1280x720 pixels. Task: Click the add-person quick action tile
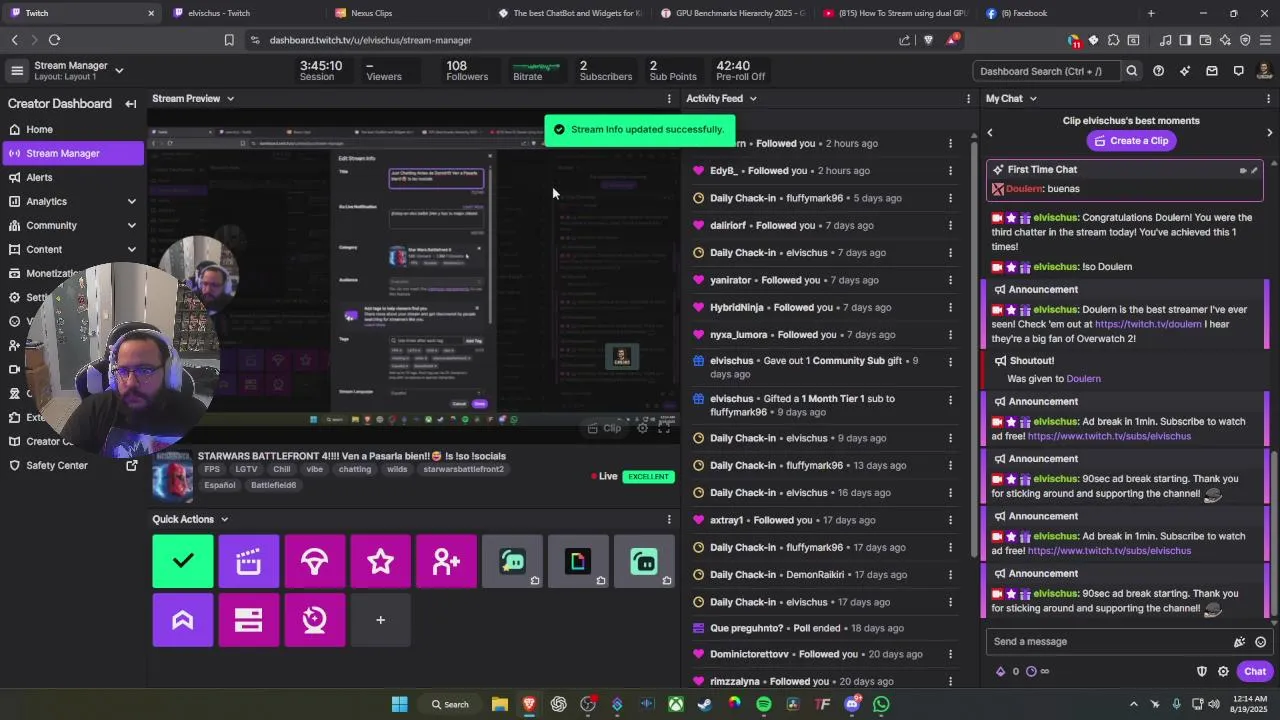[447, 562]
